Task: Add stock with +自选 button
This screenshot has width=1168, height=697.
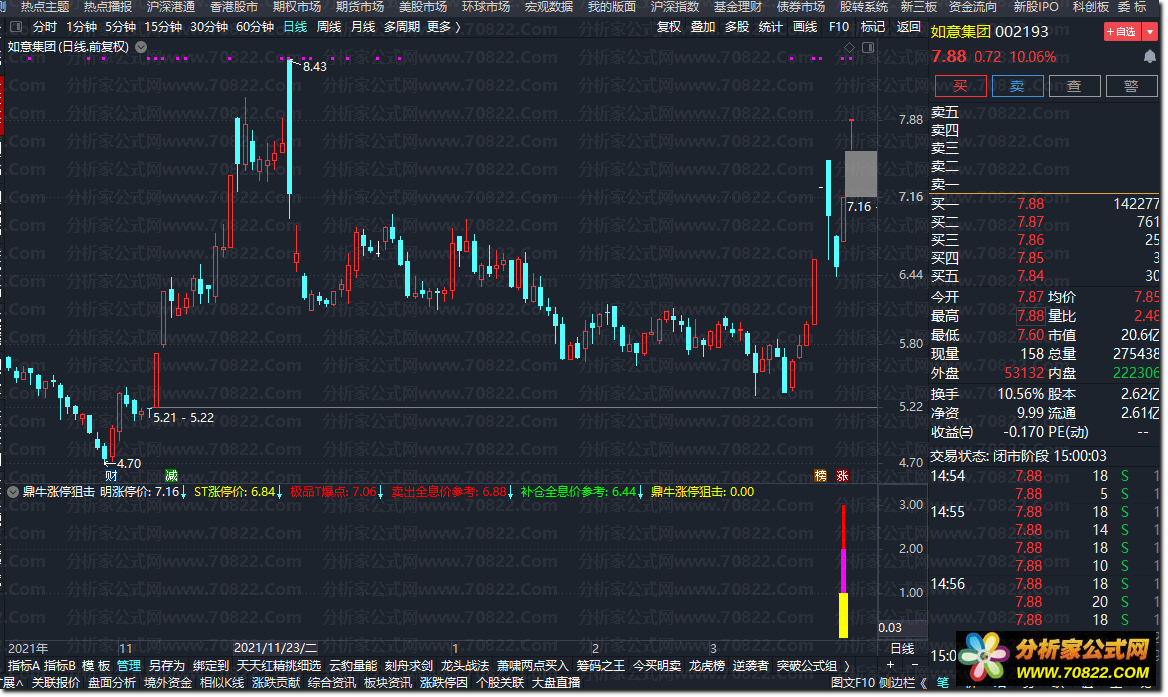Action: point(1122,31)
